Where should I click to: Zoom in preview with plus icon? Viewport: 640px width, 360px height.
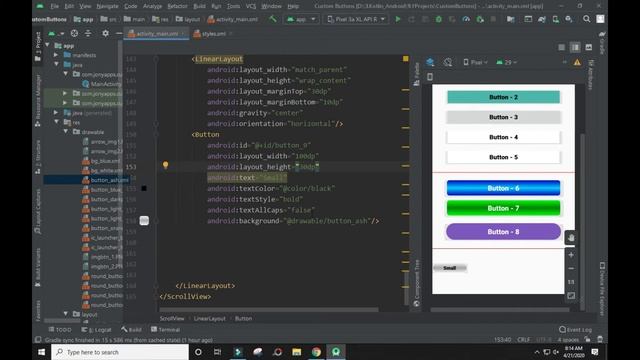(571, 255)
